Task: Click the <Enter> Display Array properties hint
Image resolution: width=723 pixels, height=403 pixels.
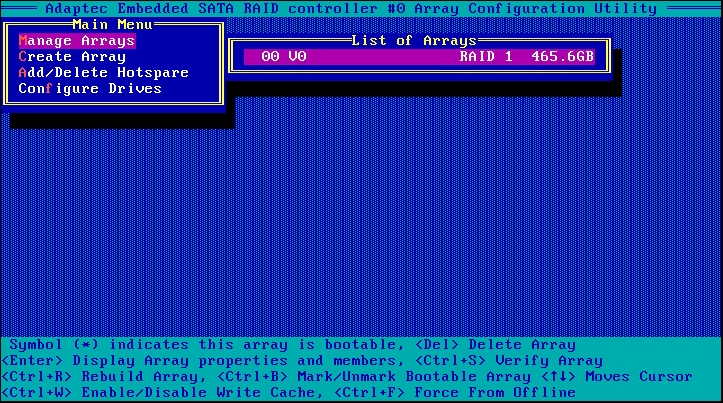Action: coord(202,360)
